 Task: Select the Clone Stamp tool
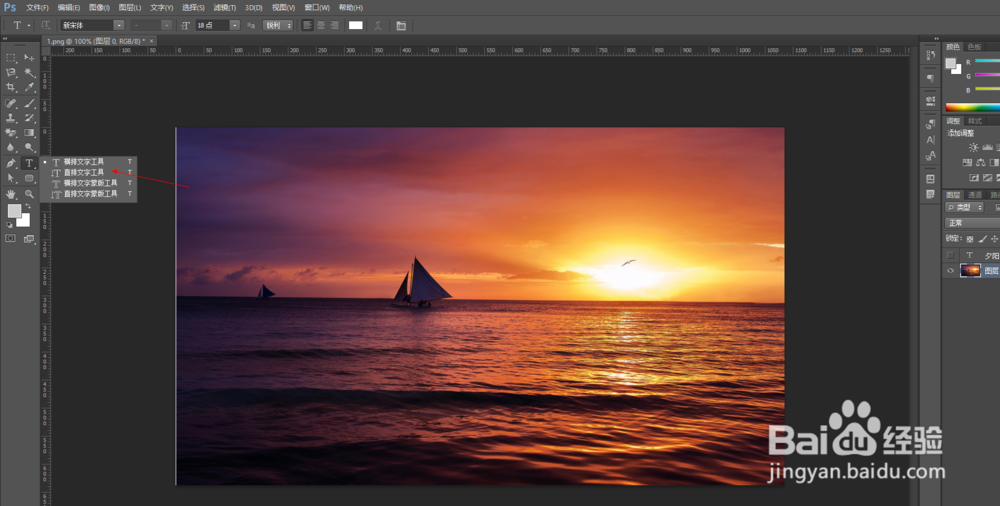11,118
